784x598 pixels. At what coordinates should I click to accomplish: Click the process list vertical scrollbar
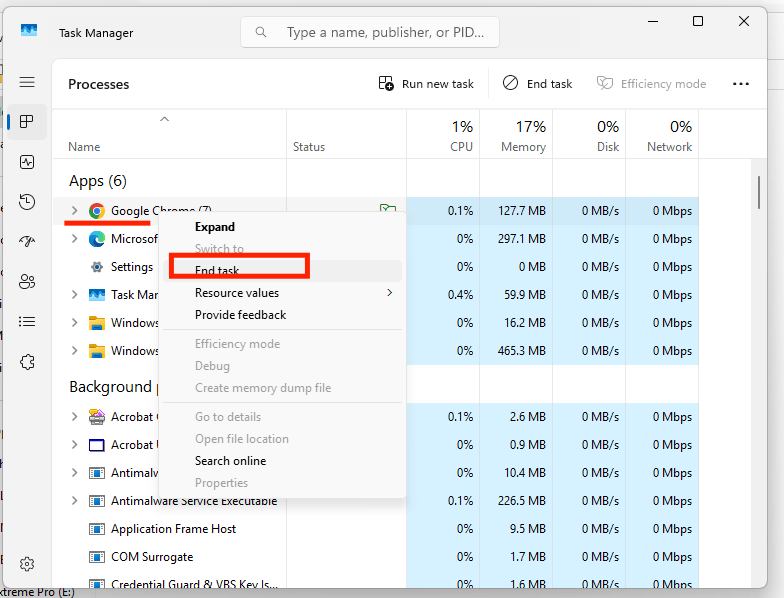tap(758, 192)
